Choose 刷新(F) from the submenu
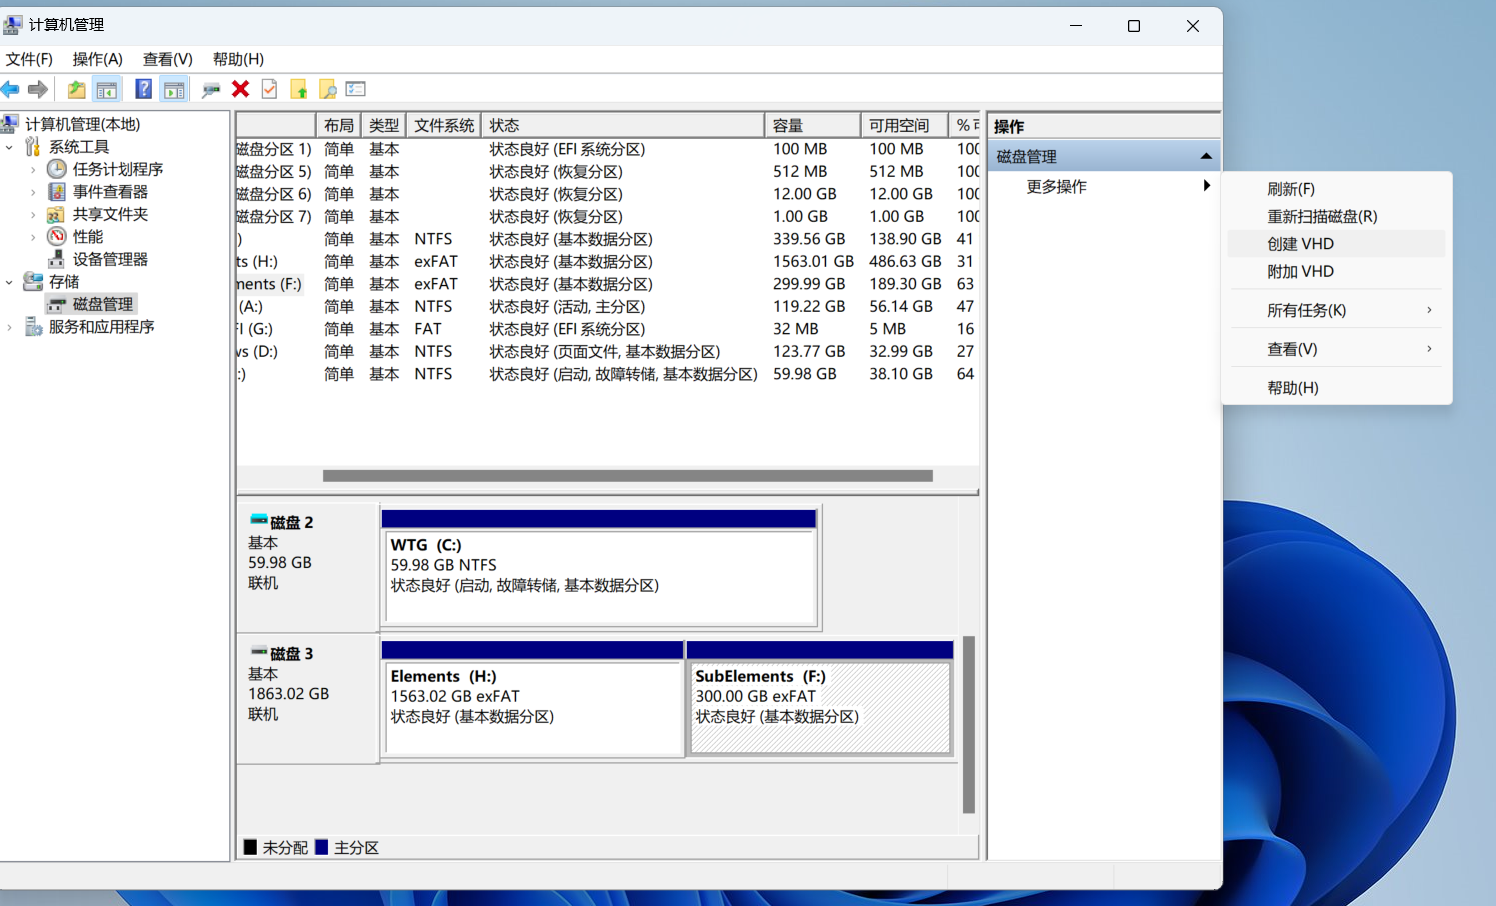The image size is (1496, 906). pyautogui.click(x=1336, y=189)
